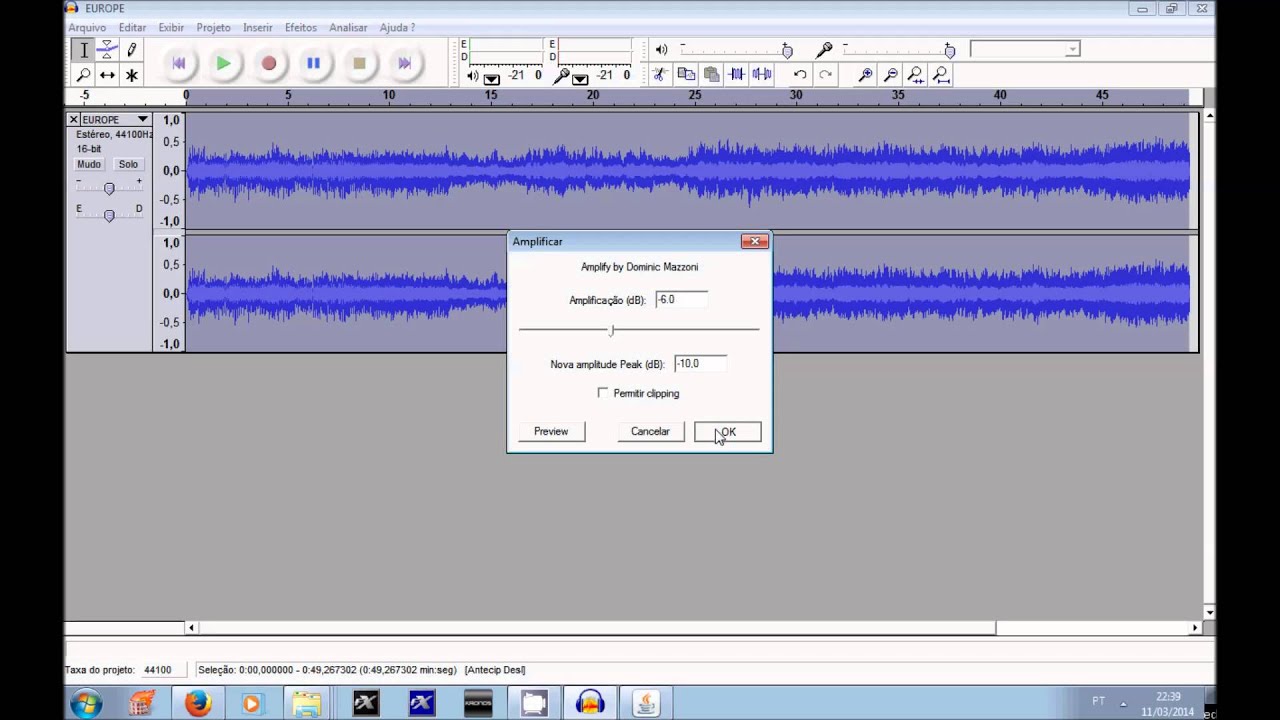
Task: Click the Silence audio icon
Action: tap(762, 75)
